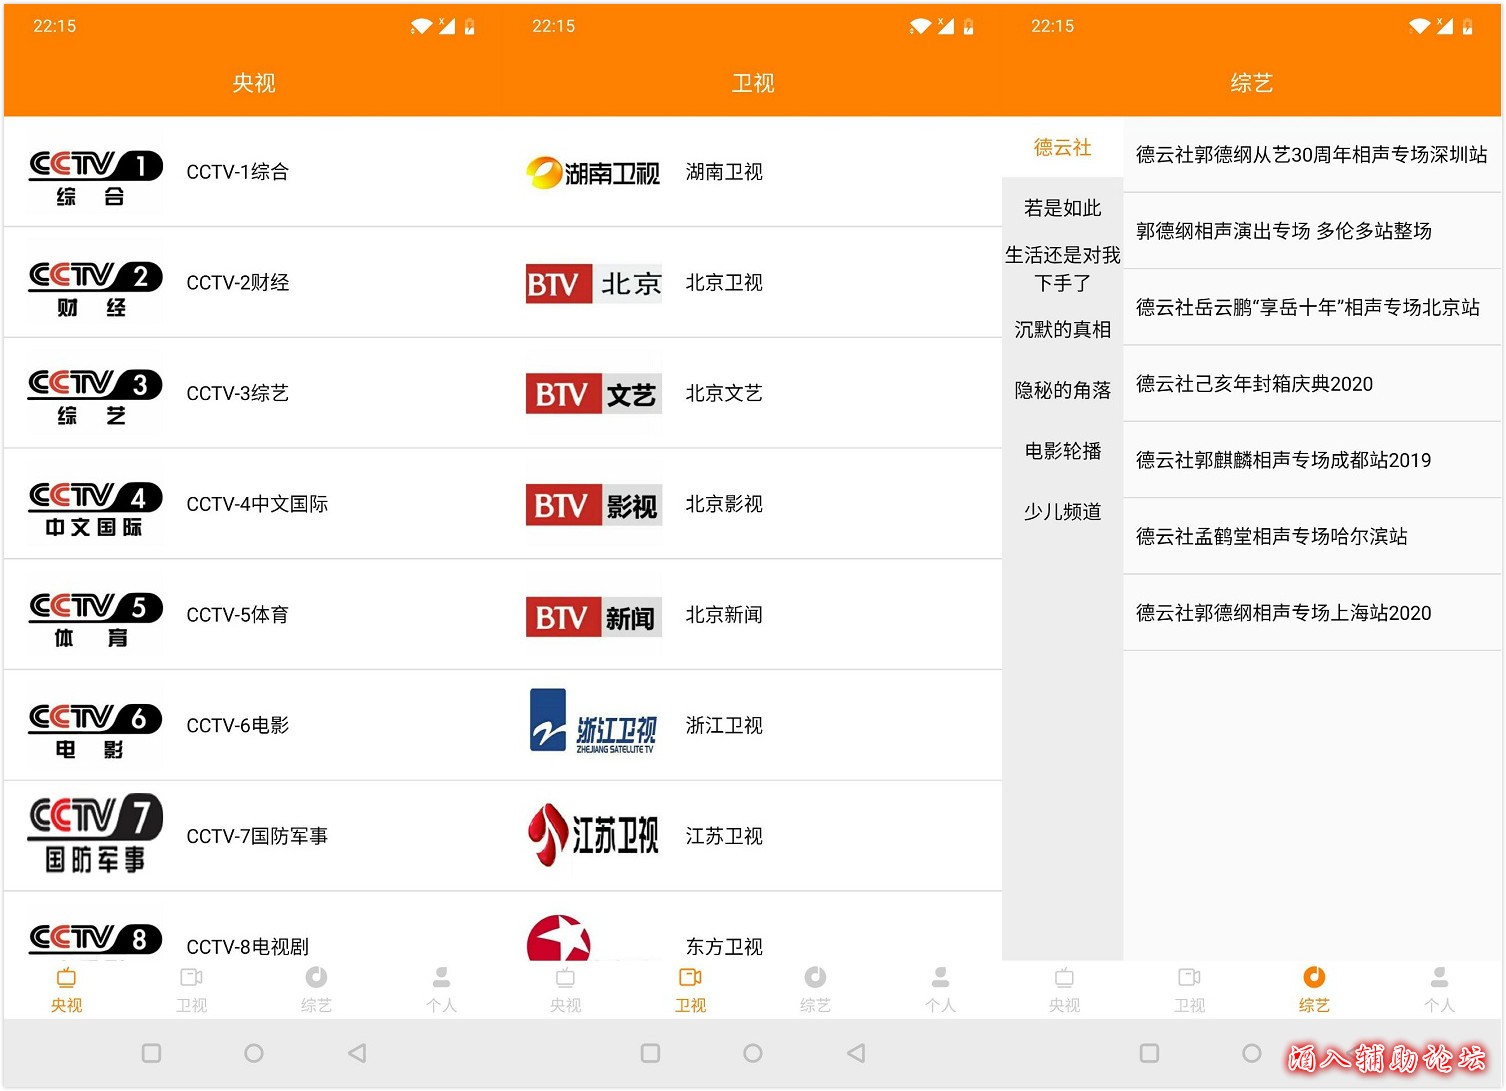The height and width of the screenshot is (1091, 1506).
Task: Select 卫视 tab in the 央视 screen's bottom bar
Action: coord(191,990)
